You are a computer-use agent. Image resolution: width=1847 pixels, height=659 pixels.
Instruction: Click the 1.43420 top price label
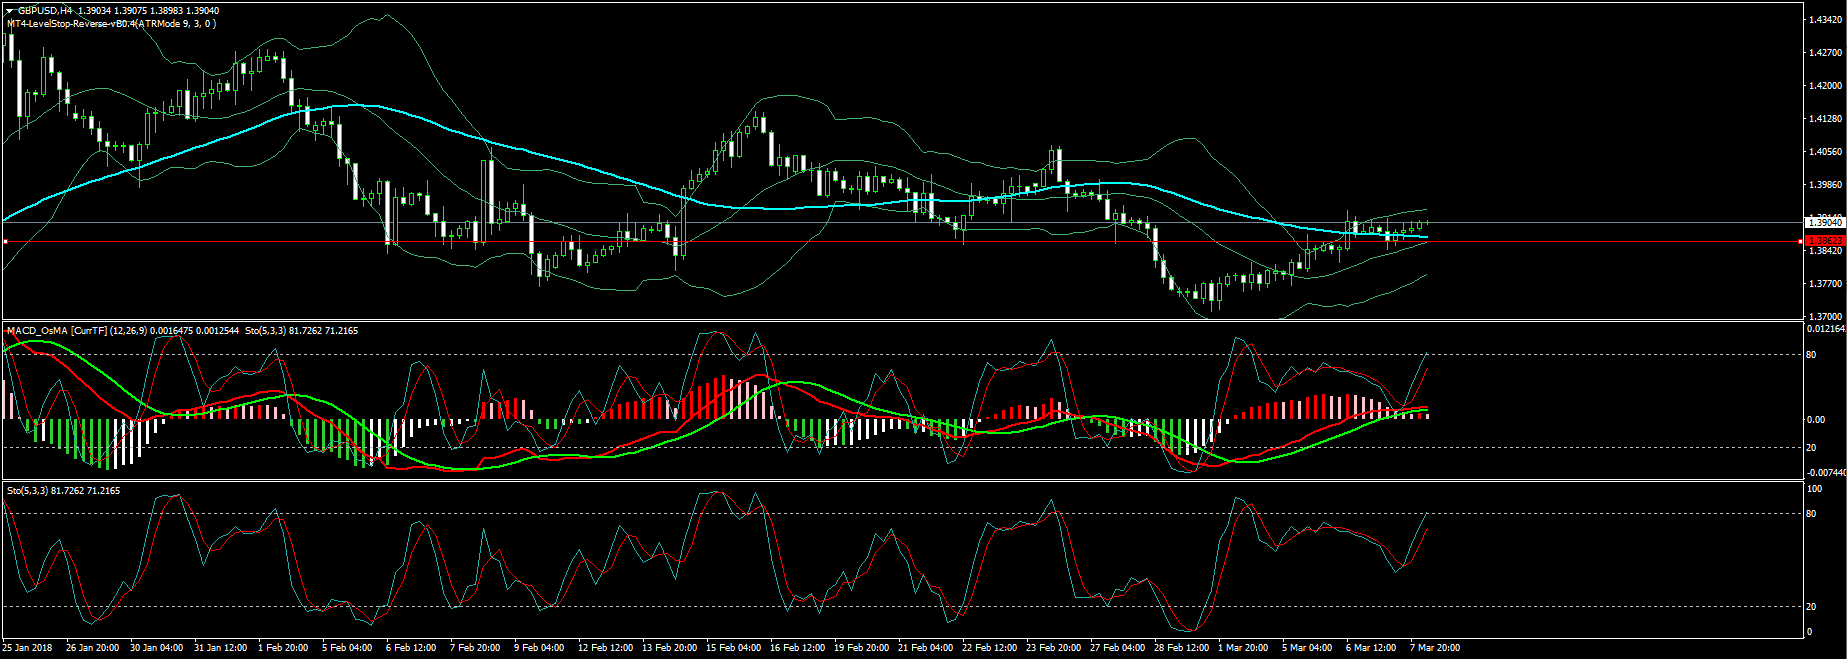pos(1825,20)
